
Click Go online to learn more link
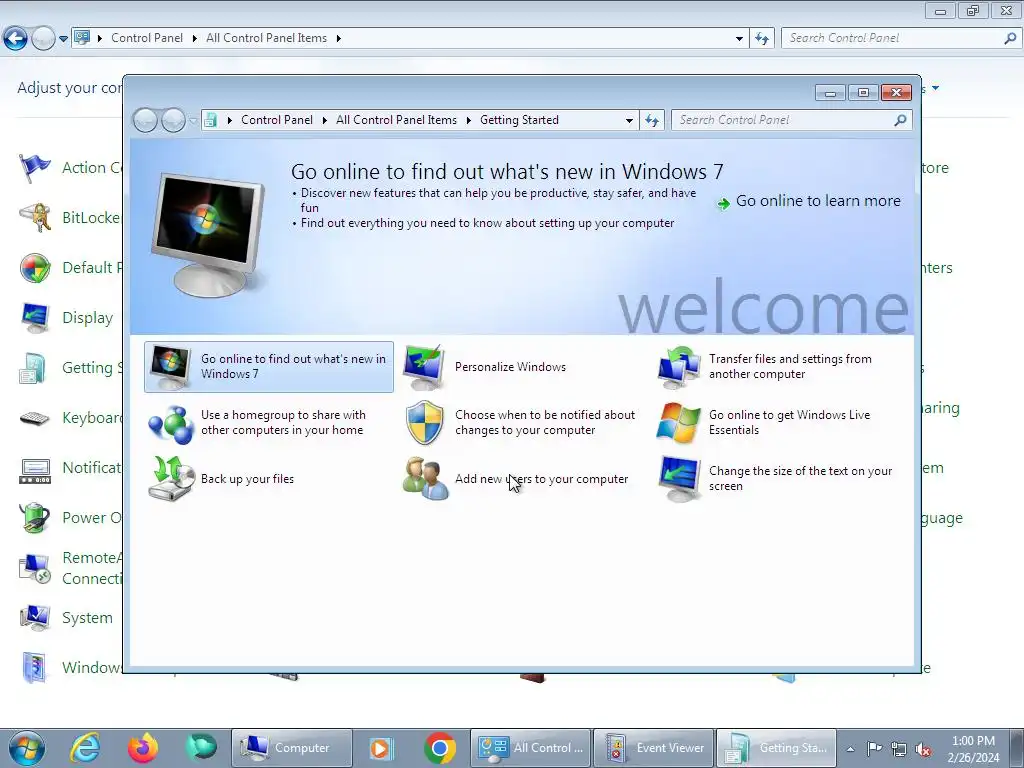tap(818, 201)
